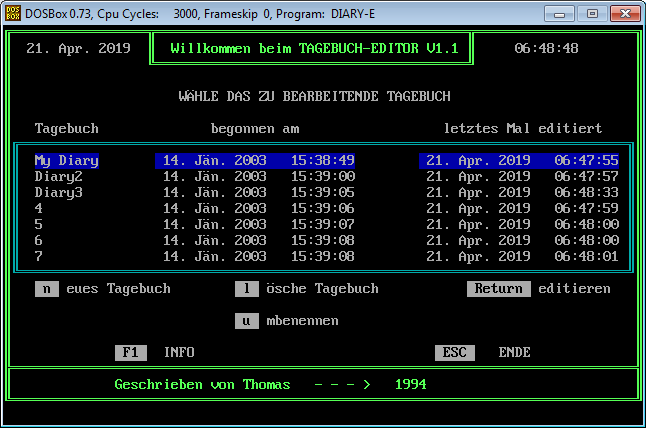This screenshot has height=428, width=646.
Task: Click the 'begonnen am' column header
Action: [254, 129]
